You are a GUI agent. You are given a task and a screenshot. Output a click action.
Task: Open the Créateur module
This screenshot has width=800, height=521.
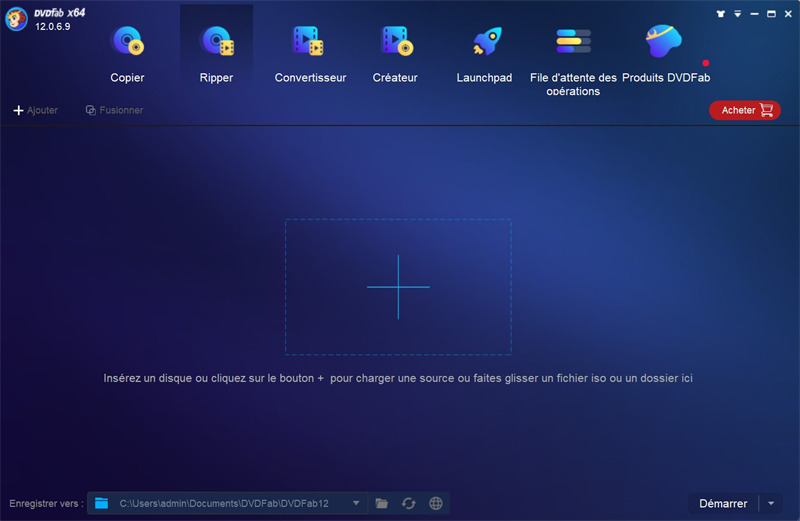[395, 54]
